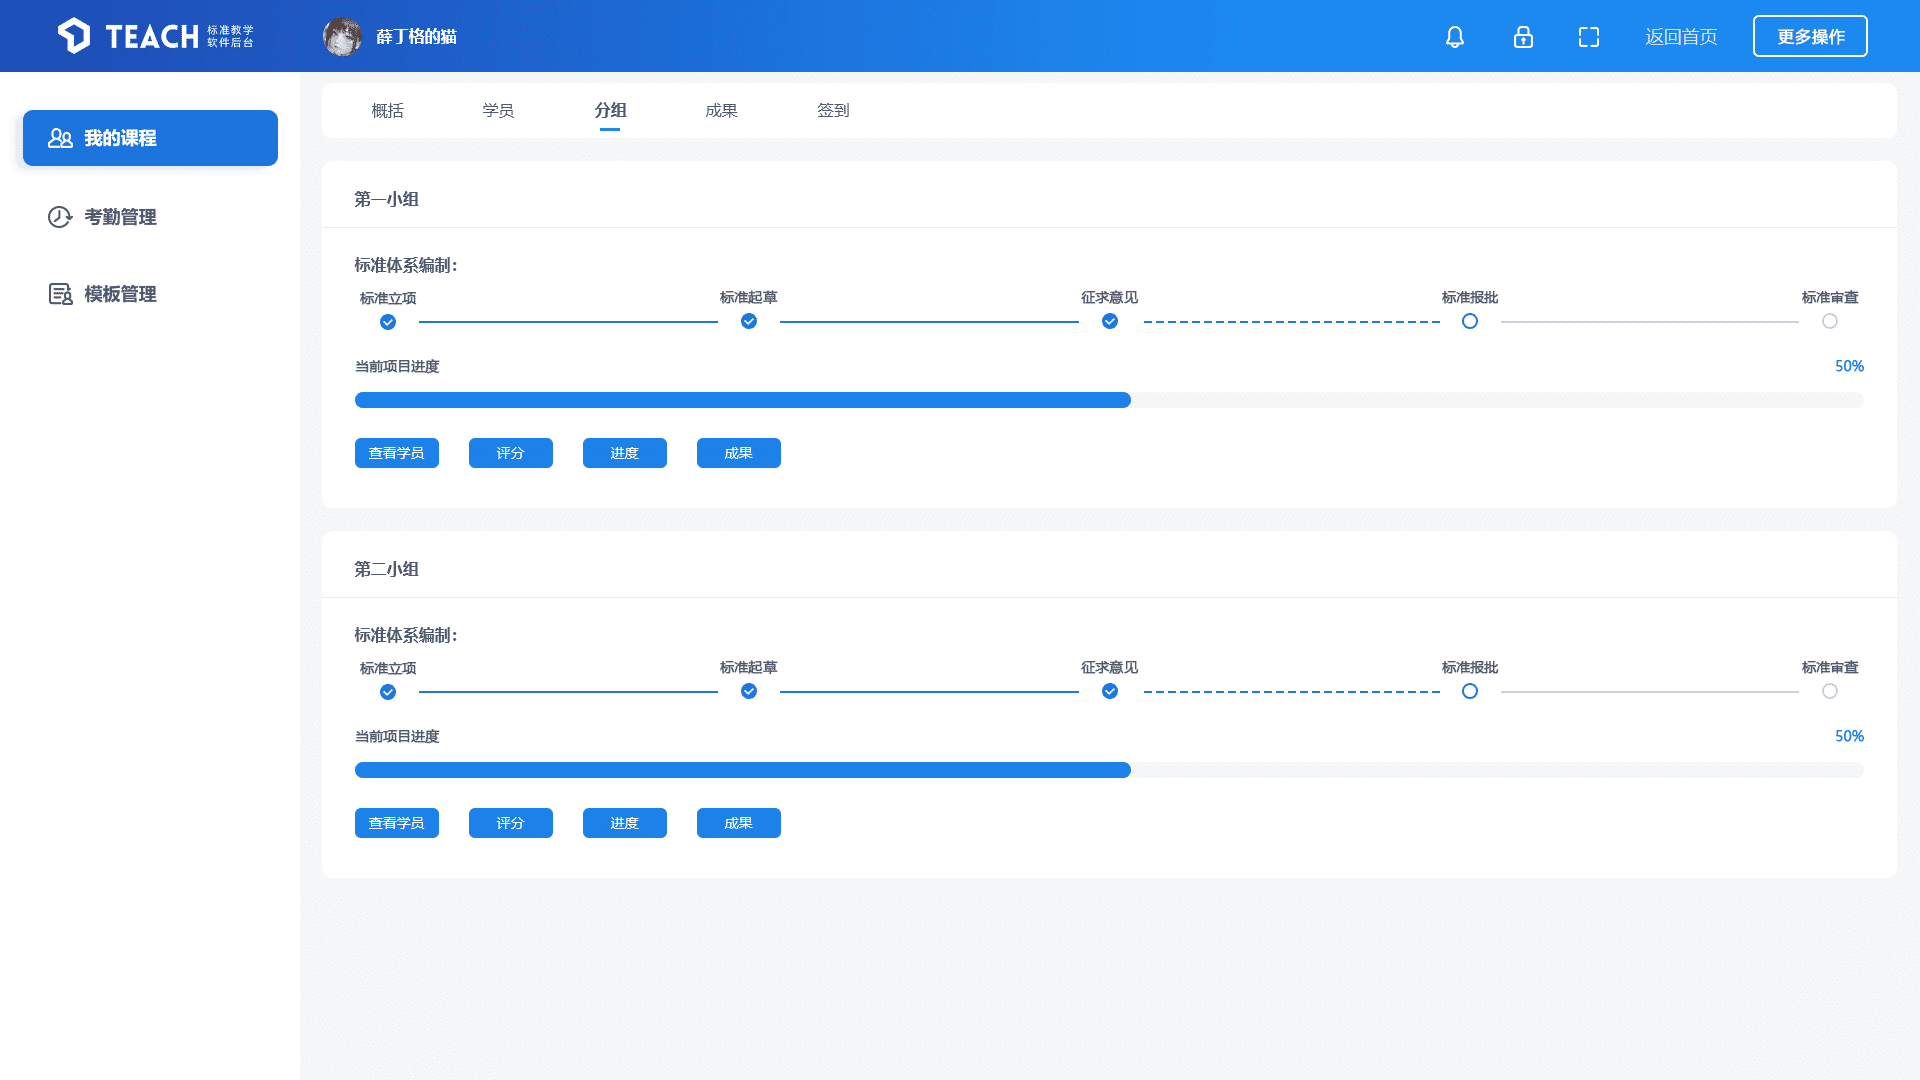Viewport: 1920px width, 1080px height.
Task: Open 考勤管理 clock icon in sidebar
Action: tap(60, 217)
